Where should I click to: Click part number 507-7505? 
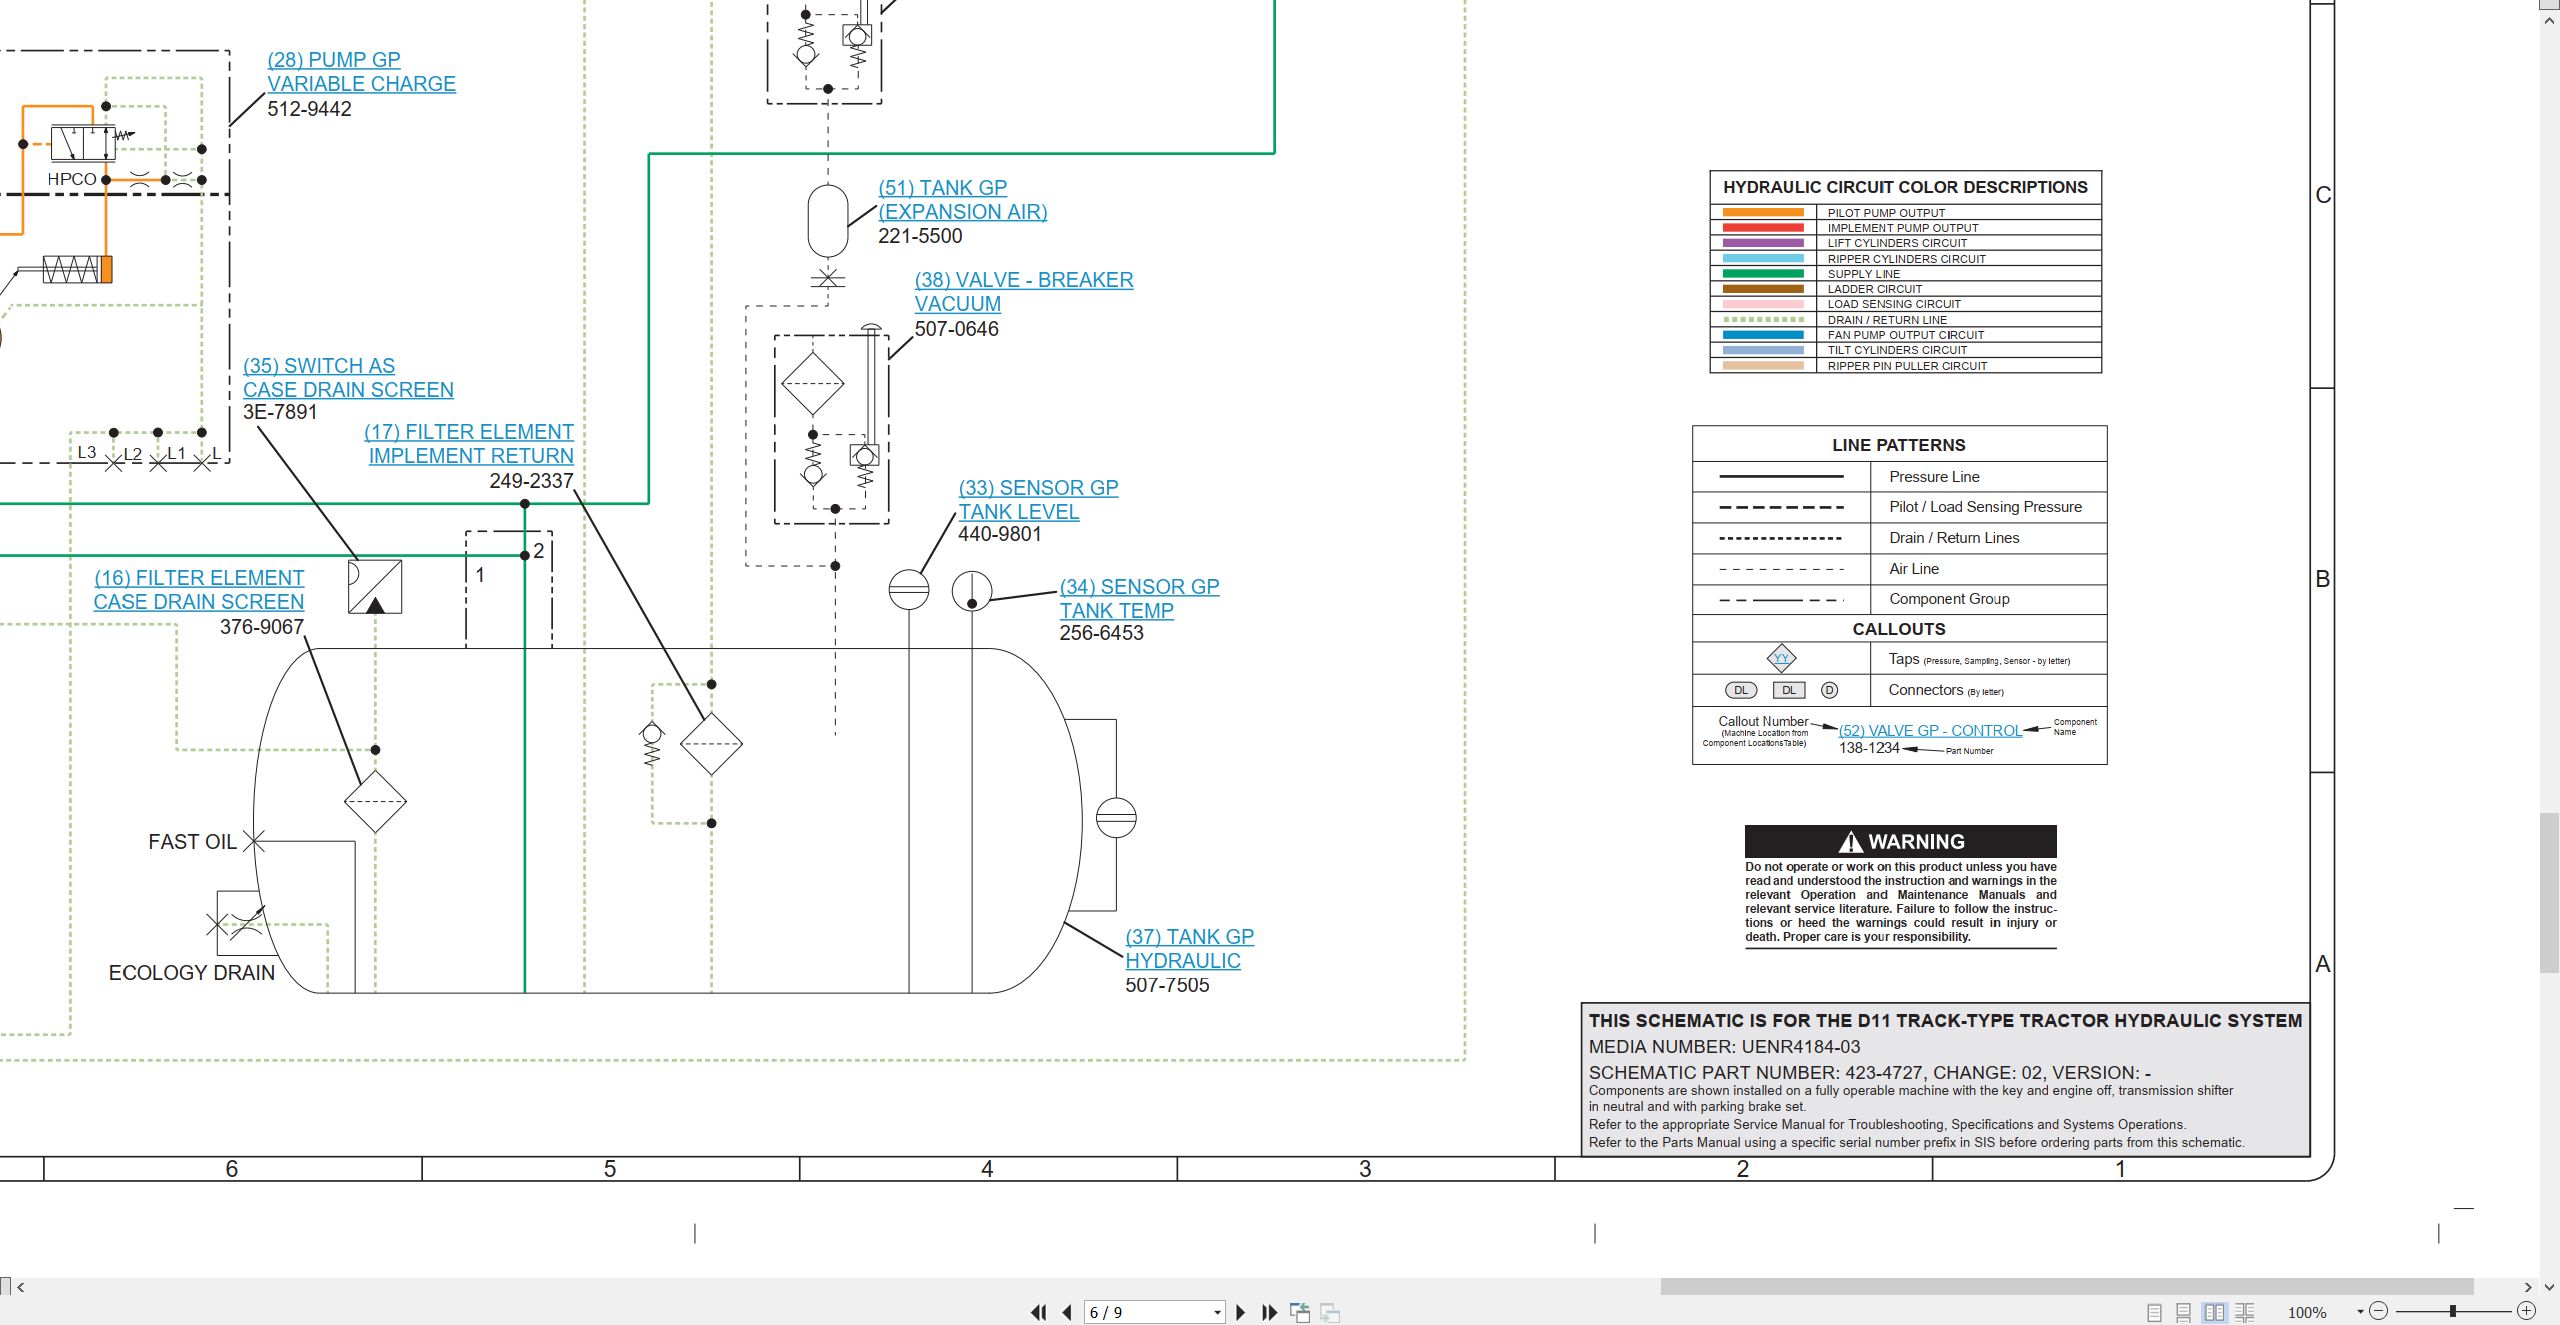pyautogui.click(x=1167, y=985)
